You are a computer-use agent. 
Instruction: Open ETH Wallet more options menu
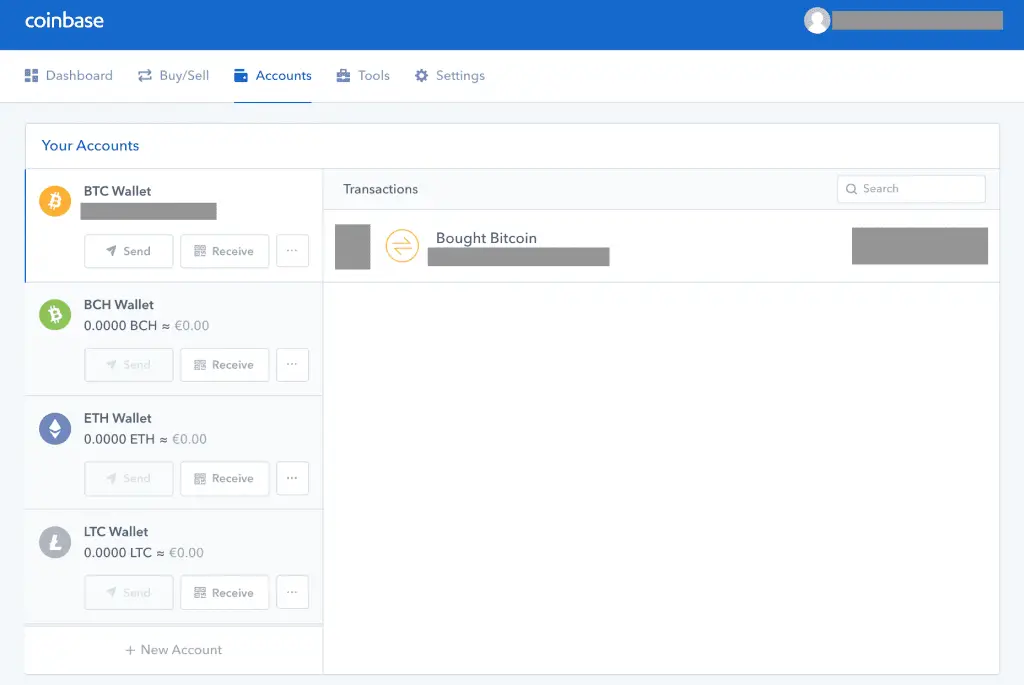pyautogui.click(x=292, y=478)
